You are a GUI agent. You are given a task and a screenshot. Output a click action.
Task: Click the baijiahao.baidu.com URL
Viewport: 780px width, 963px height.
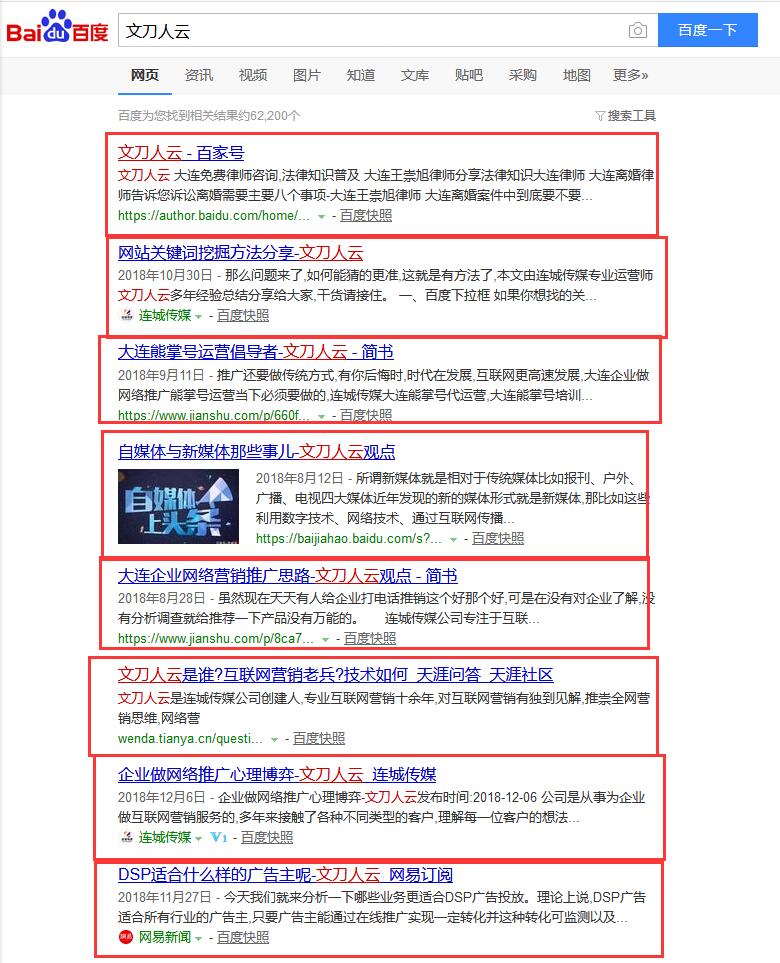coord(349,539)
